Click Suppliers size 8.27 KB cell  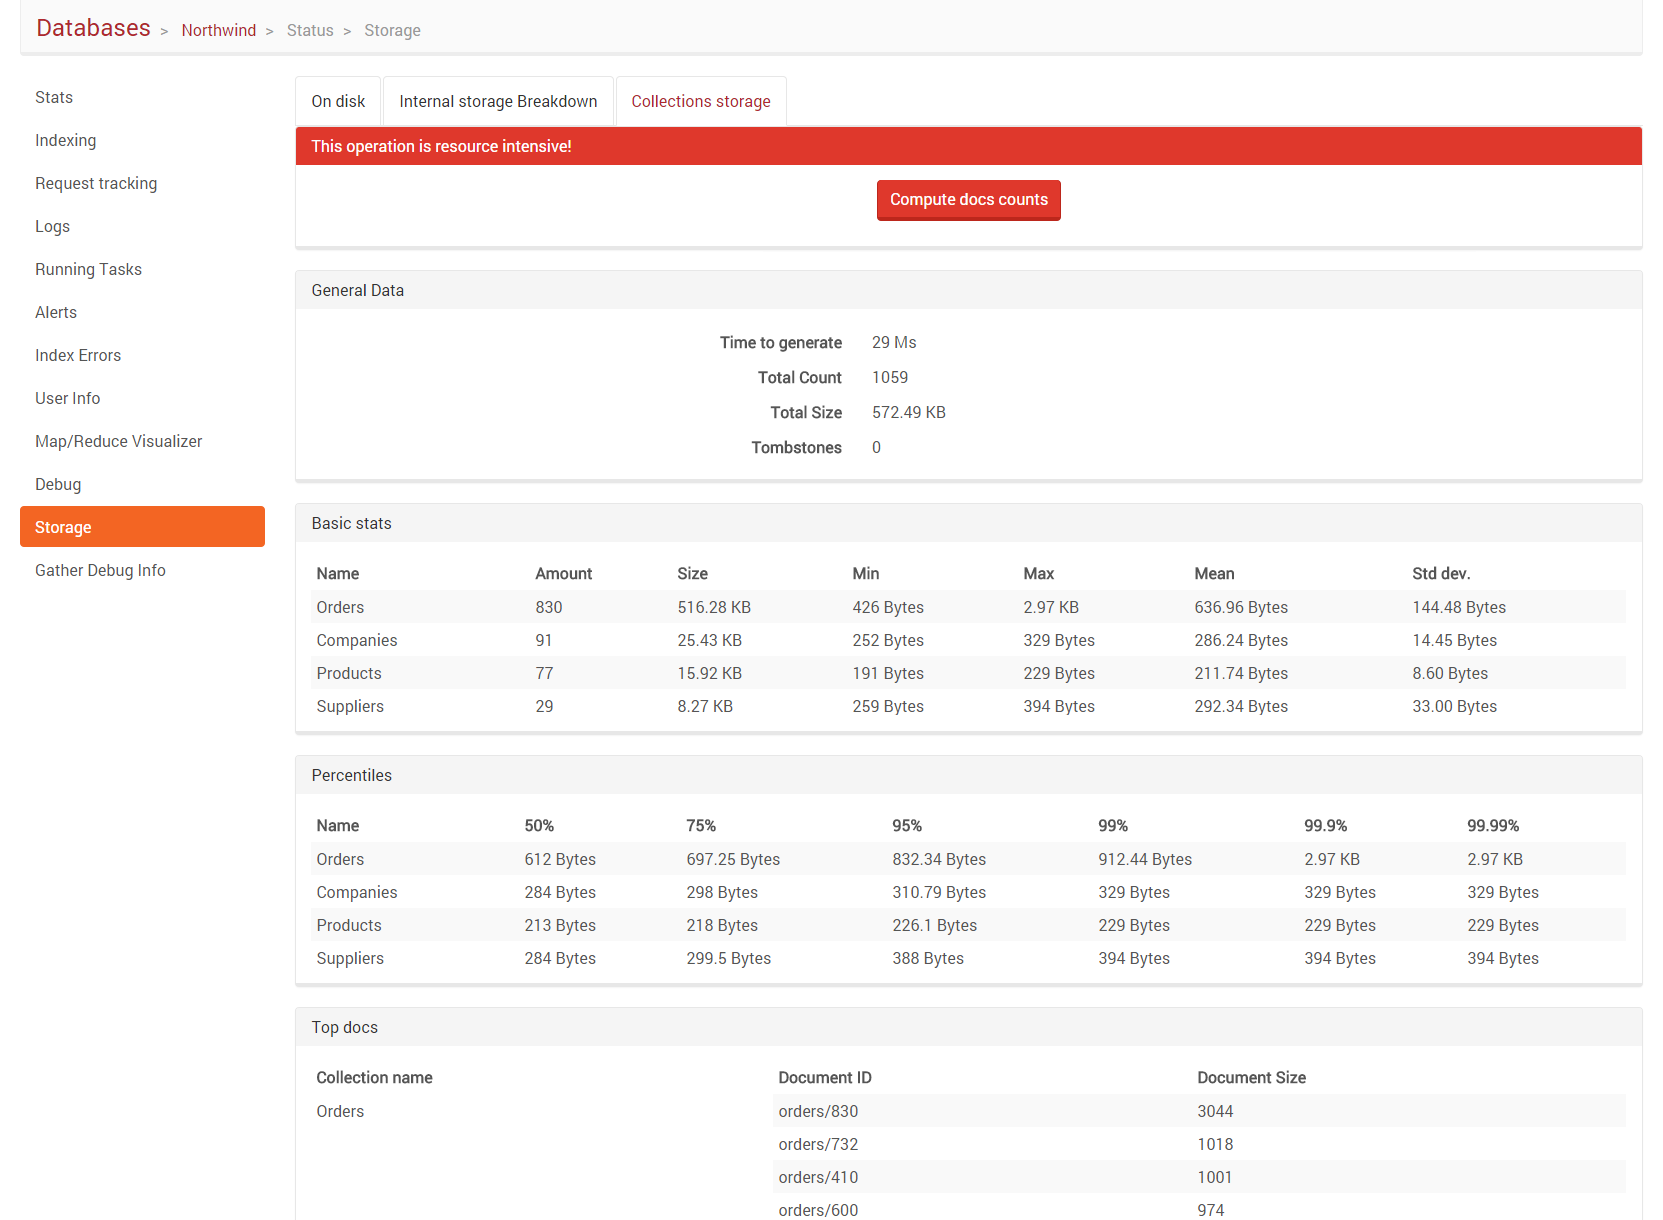pyautogui.click(x=705, y=706)
